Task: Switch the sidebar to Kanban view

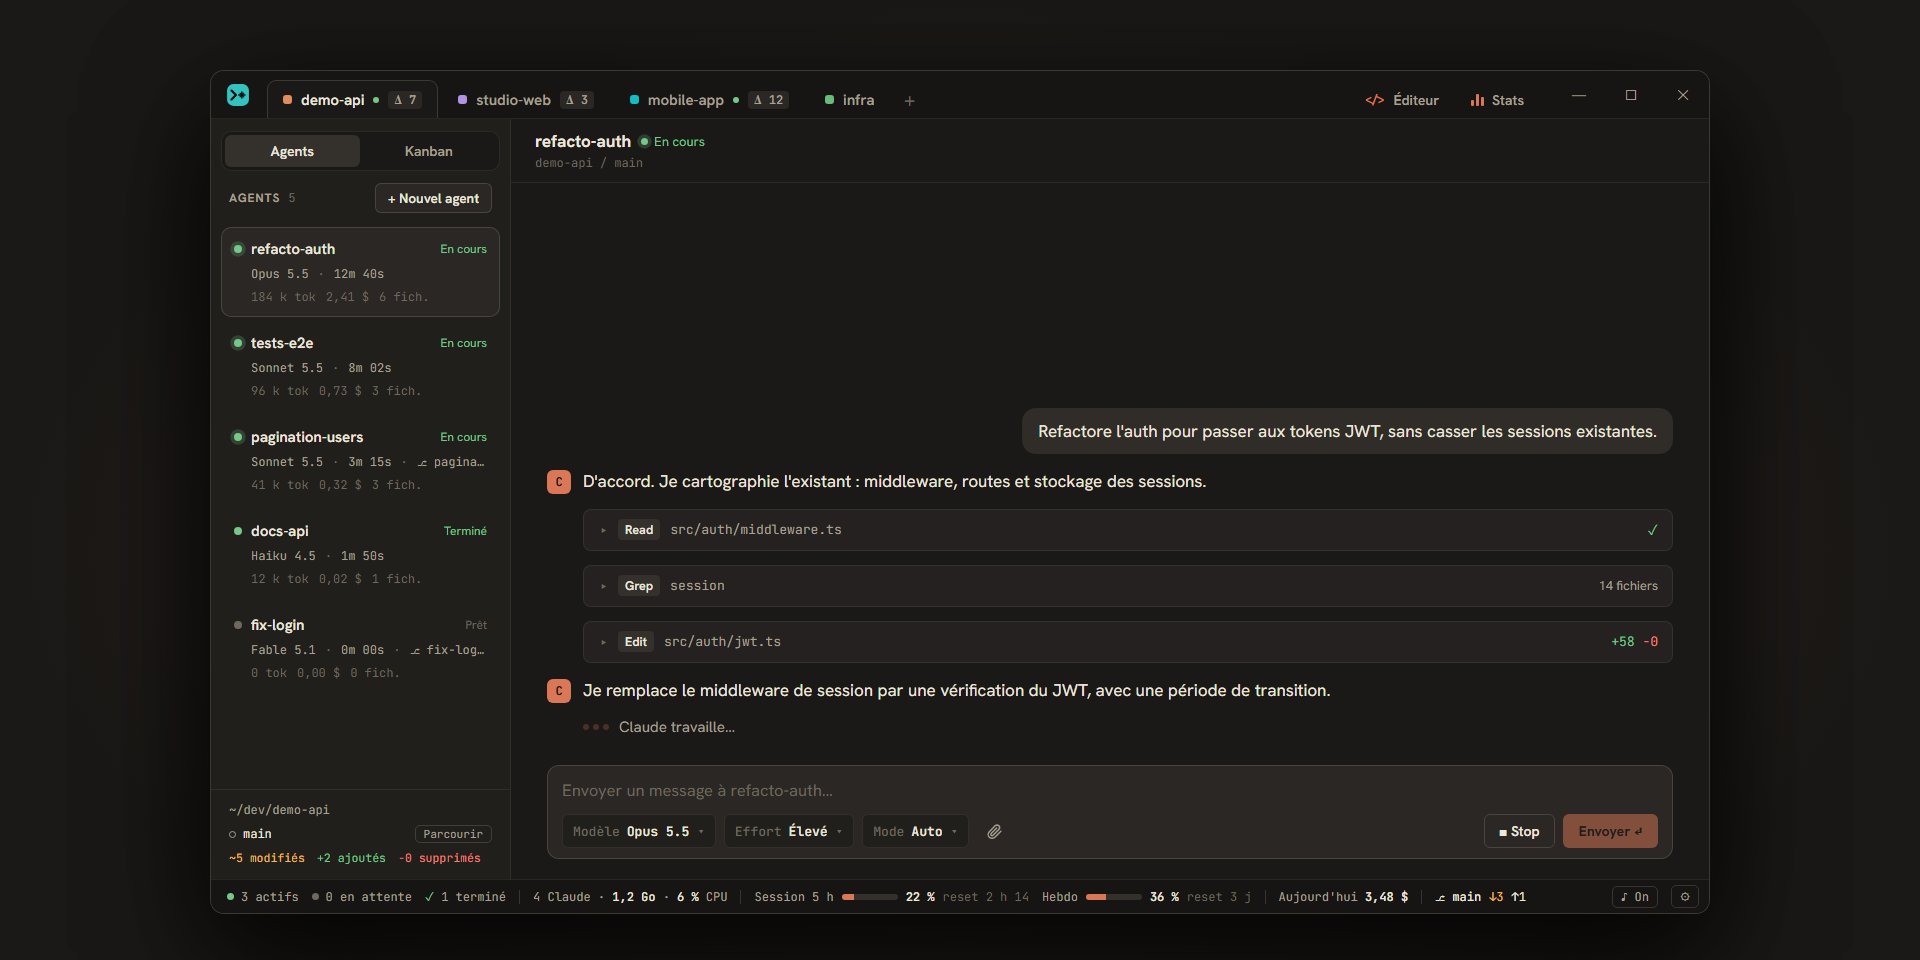Action: pyautogui.click(x=428, y=151)
